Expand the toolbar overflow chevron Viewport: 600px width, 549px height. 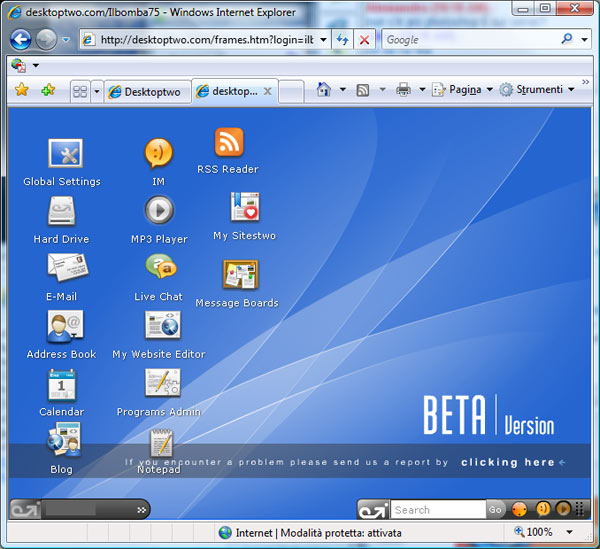tap(585, 82)
